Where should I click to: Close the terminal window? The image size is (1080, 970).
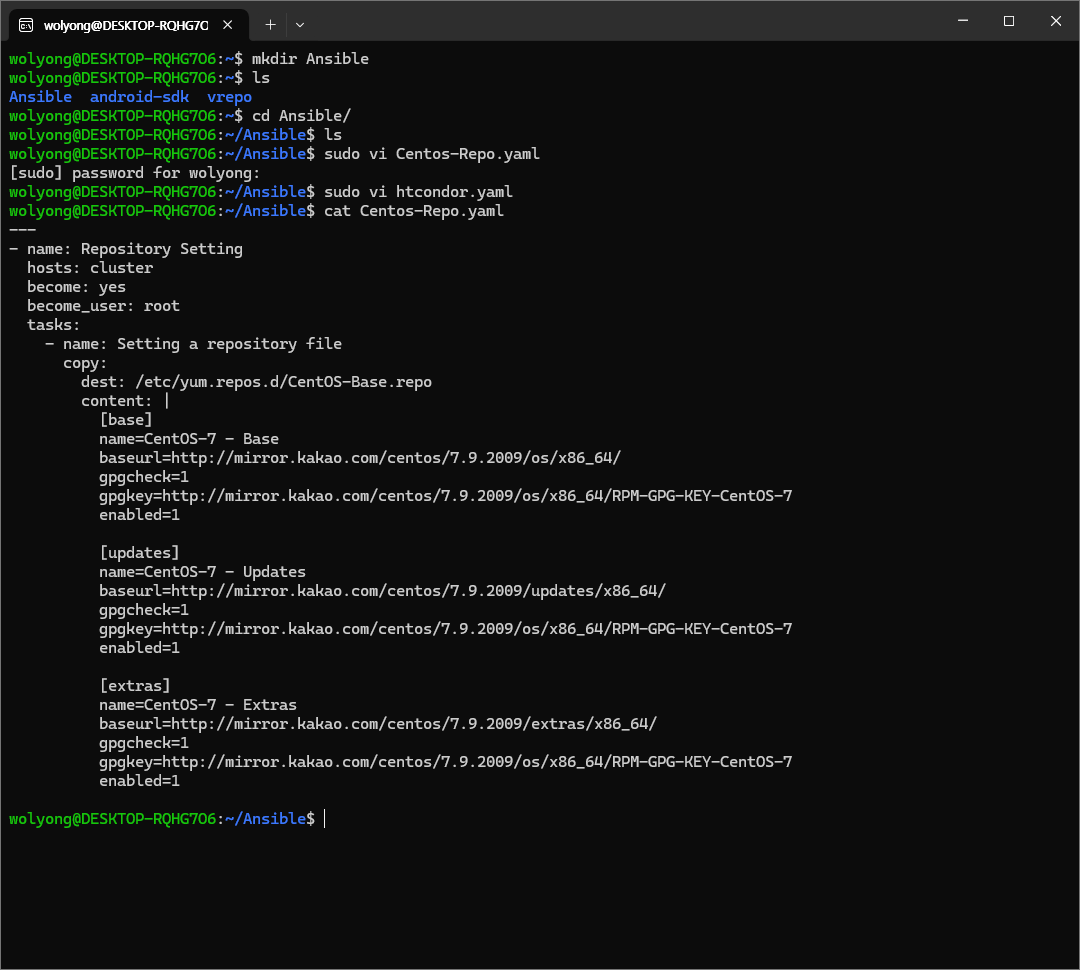pyautogui.click(x=1055, y=21)
